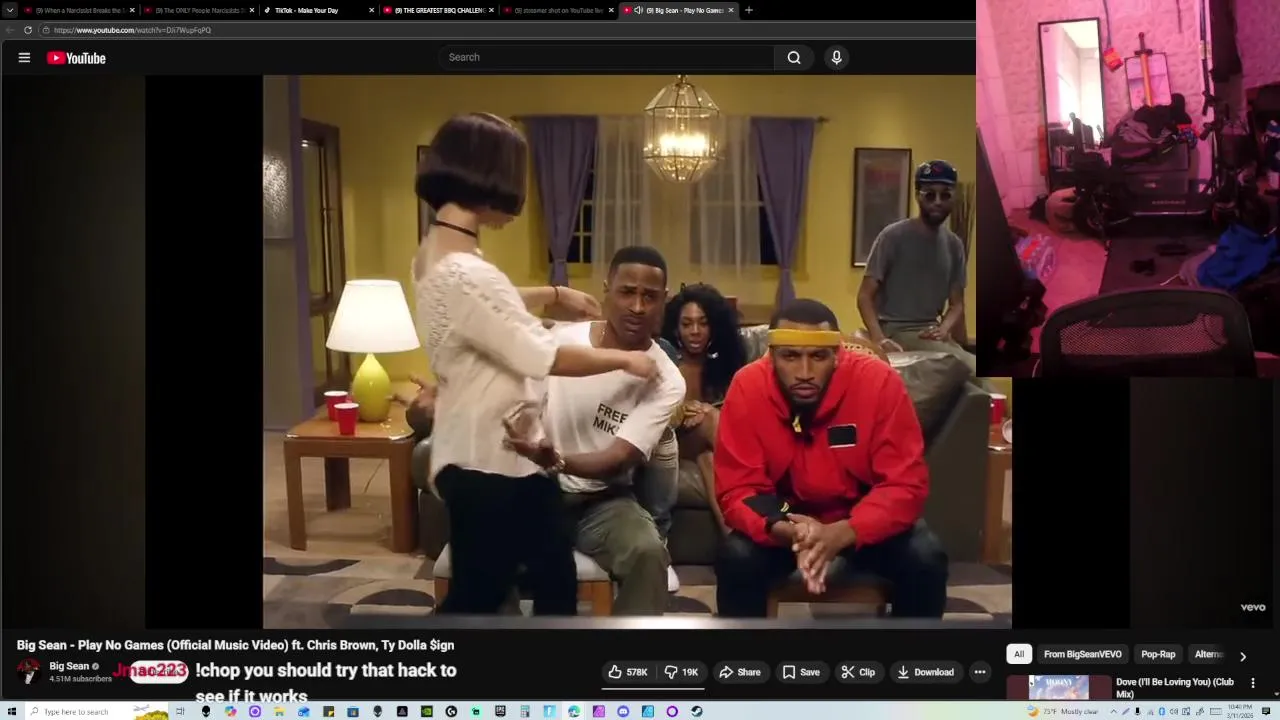Open the YouTube hamburger guide menu
The image size is (1280, 720).
pos(24,58)
